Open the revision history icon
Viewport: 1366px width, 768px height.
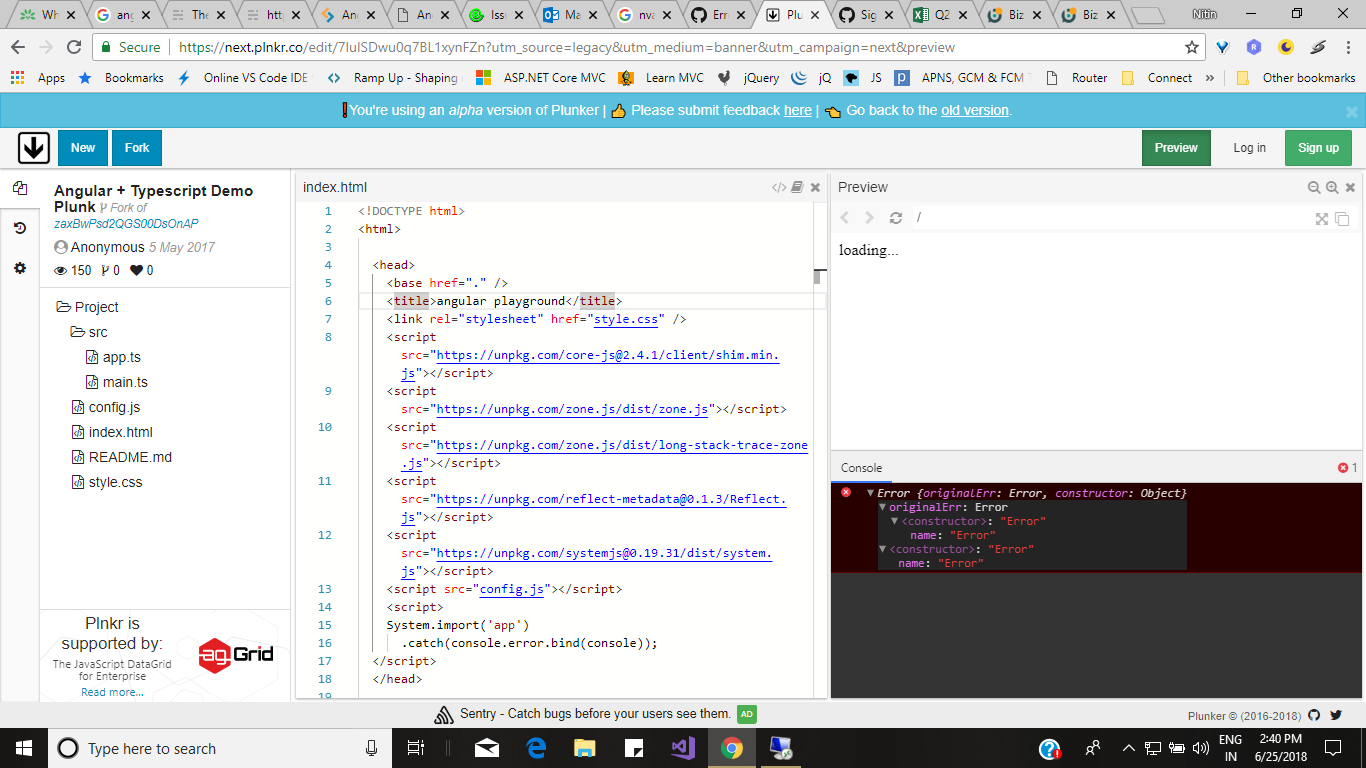click(20, 226)
